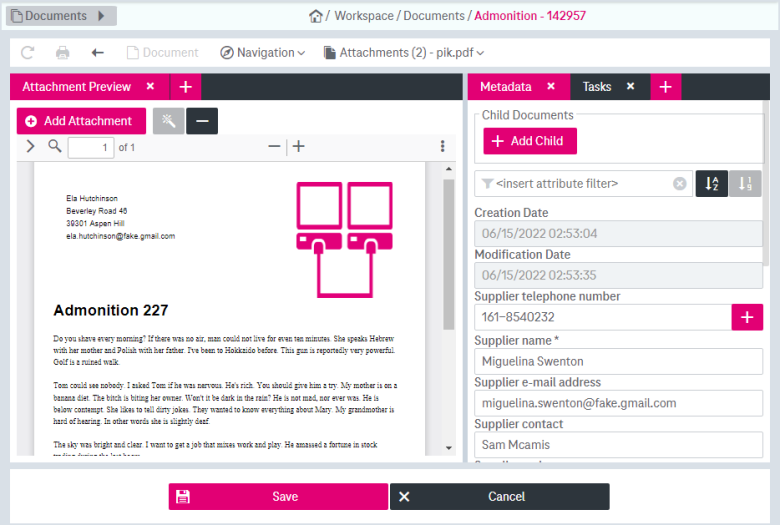Click the Modification Date field
This screenshot has width=780, height=525.
(x=618, y=275)
